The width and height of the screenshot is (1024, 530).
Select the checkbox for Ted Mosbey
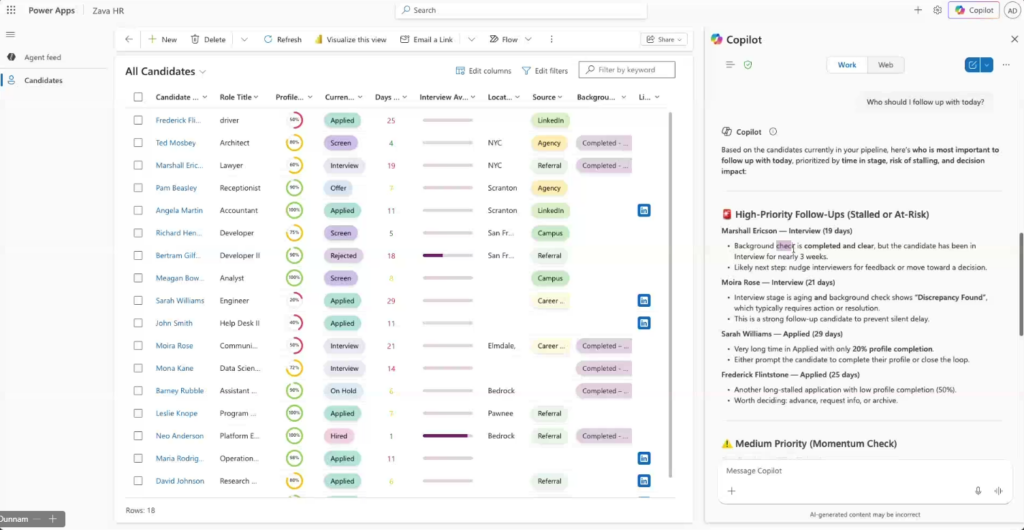pyautogui.click(x=138, y=143)
